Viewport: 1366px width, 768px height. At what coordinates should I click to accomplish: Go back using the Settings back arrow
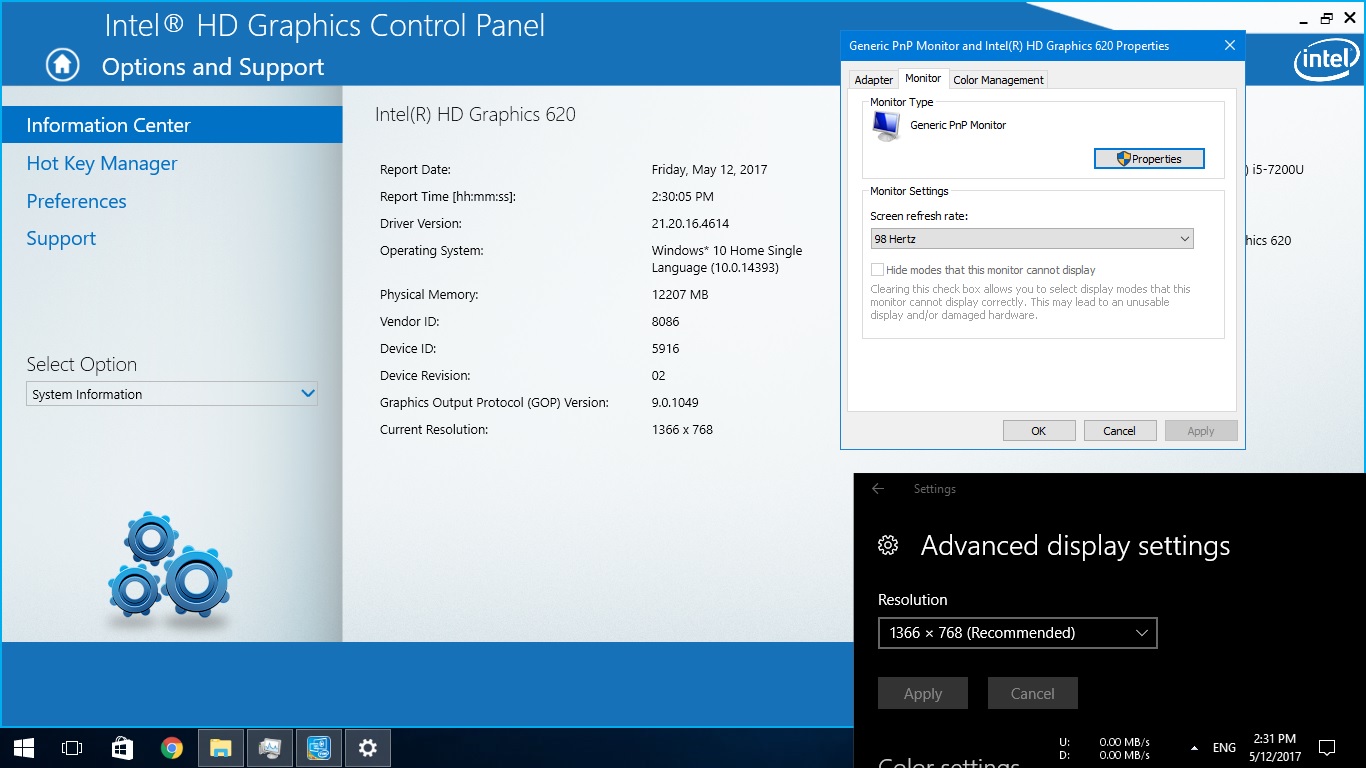coord(878,489)
